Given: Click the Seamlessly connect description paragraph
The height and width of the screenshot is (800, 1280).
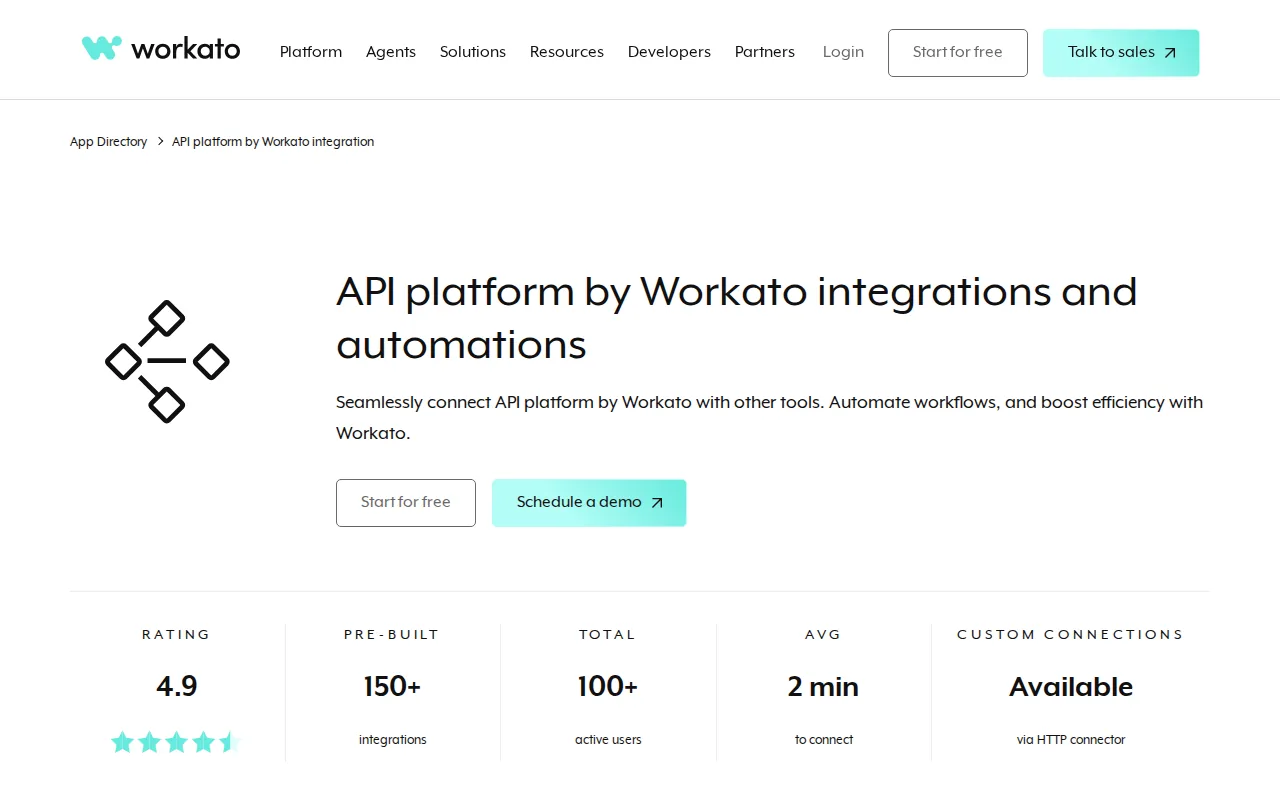Looking at the screenshot, I should 769,418.
